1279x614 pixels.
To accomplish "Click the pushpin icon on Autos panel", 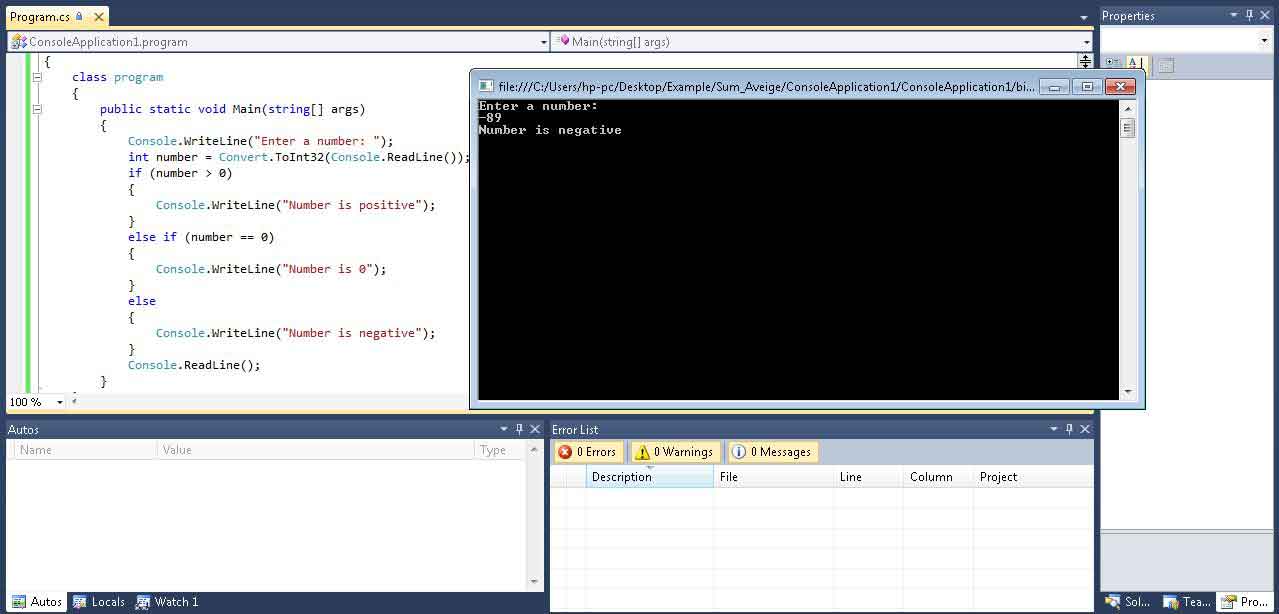I will 519,429.
